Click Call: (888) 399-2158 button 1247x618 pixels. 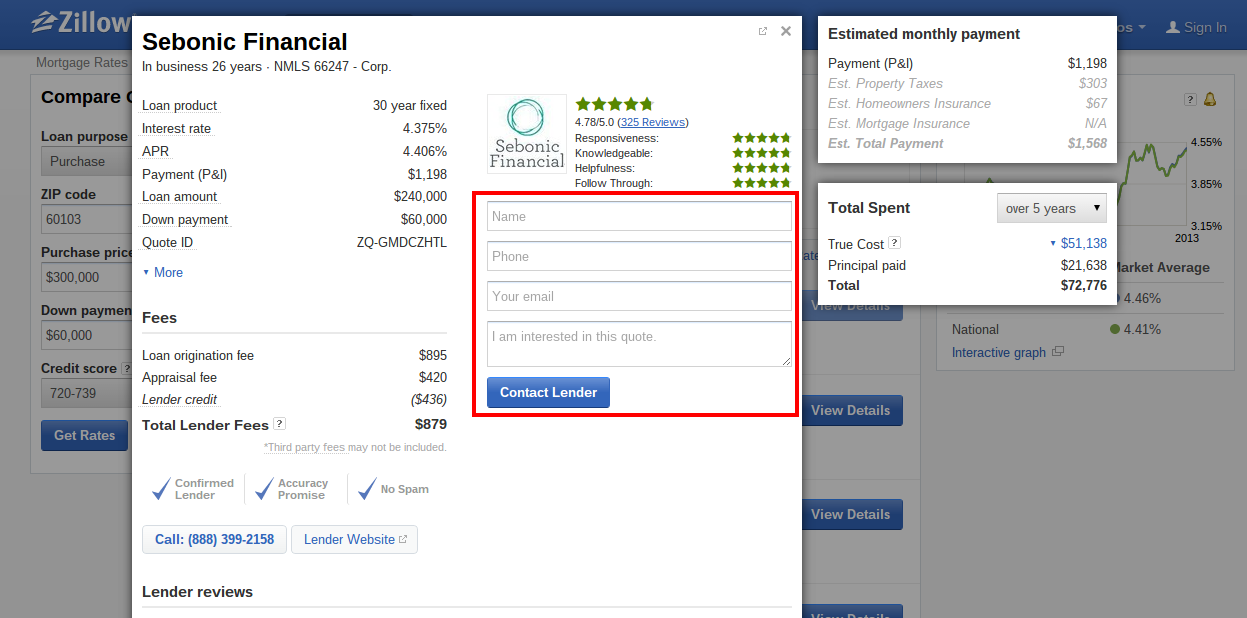click(x=214, y=539)
